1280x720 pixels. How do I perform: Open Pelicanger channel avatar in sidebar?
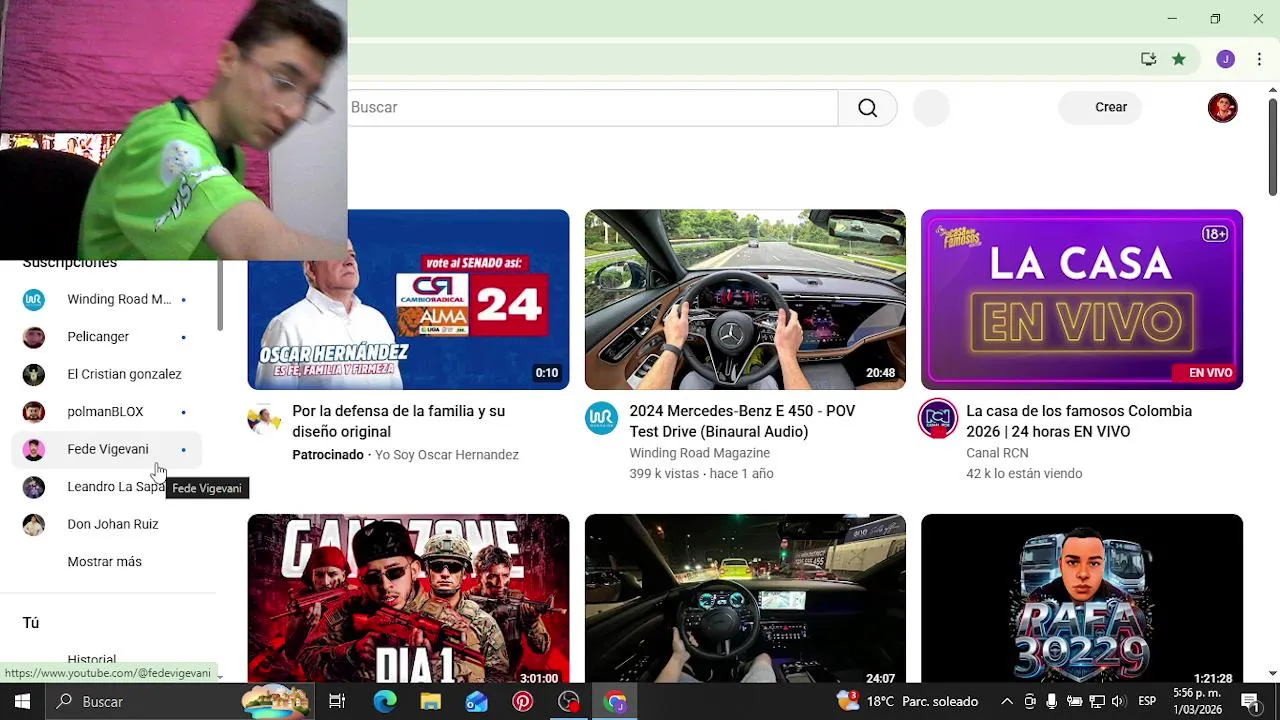coord(34,337)
